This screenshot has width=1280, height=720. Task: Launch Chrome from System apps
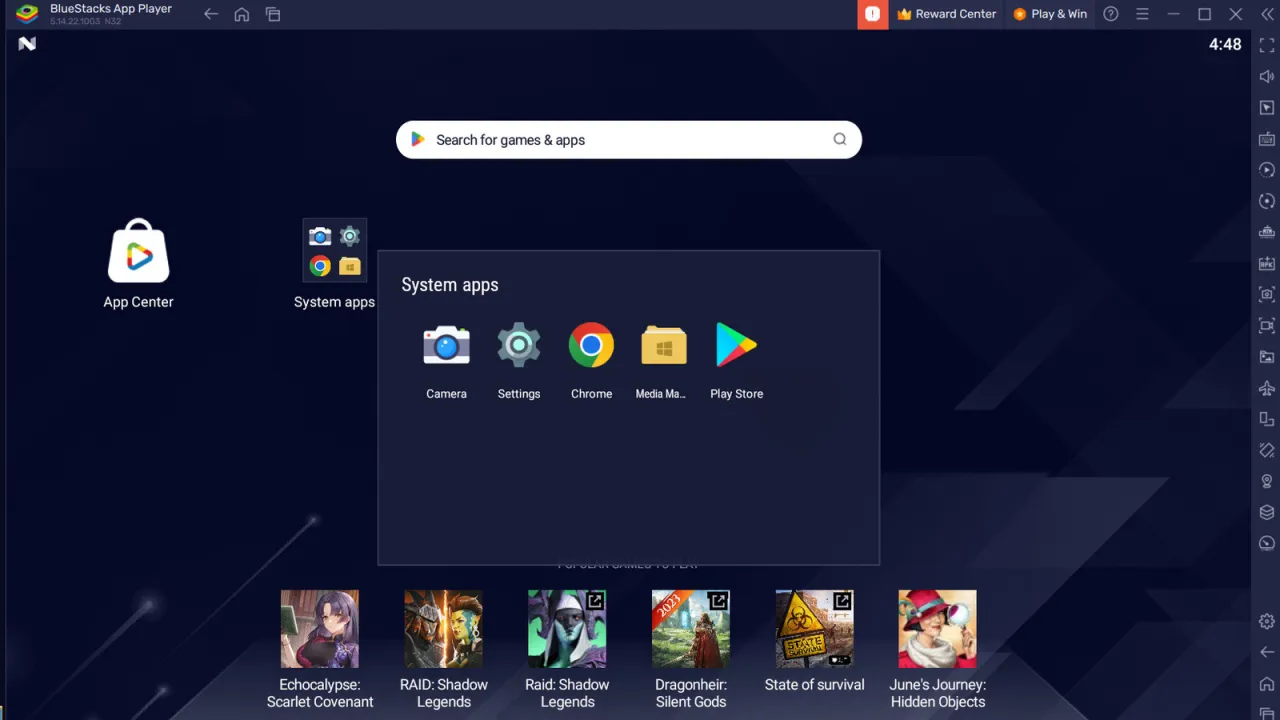591,345
